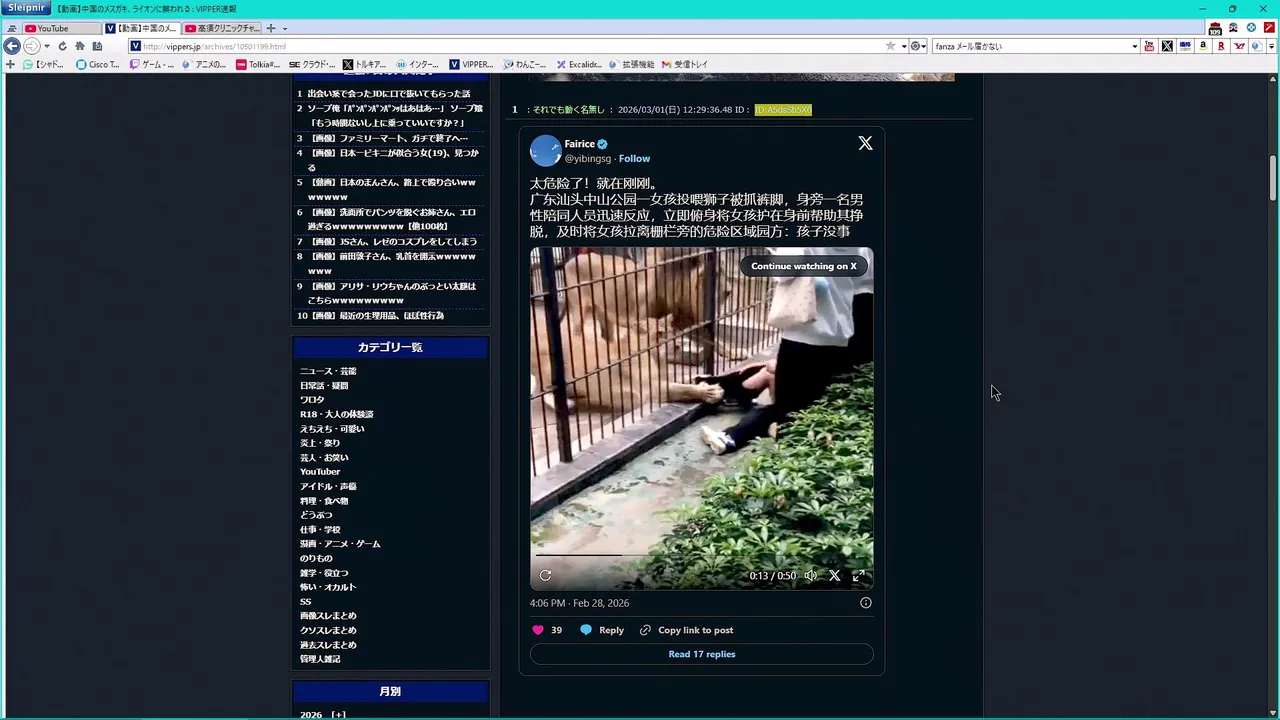
Task: Expand the search box history dropdown
Action: [x=1134, y=46]
